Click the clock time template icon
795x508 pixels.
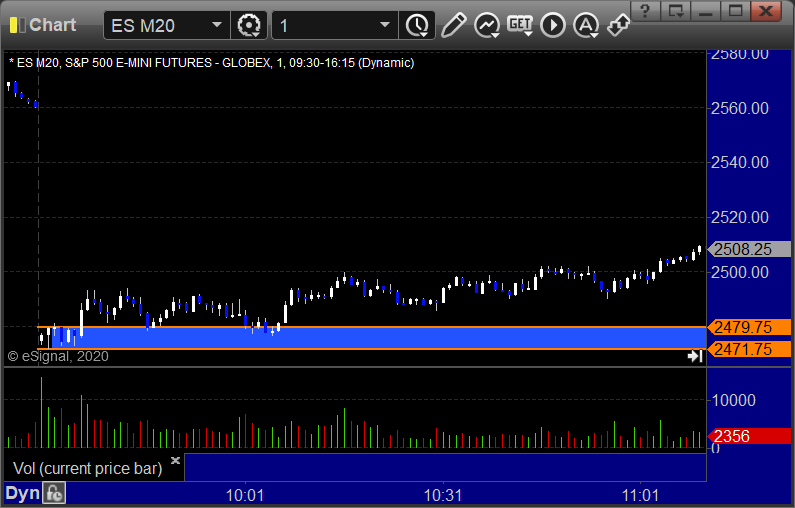pyautogui.click(x=416, y=25)
